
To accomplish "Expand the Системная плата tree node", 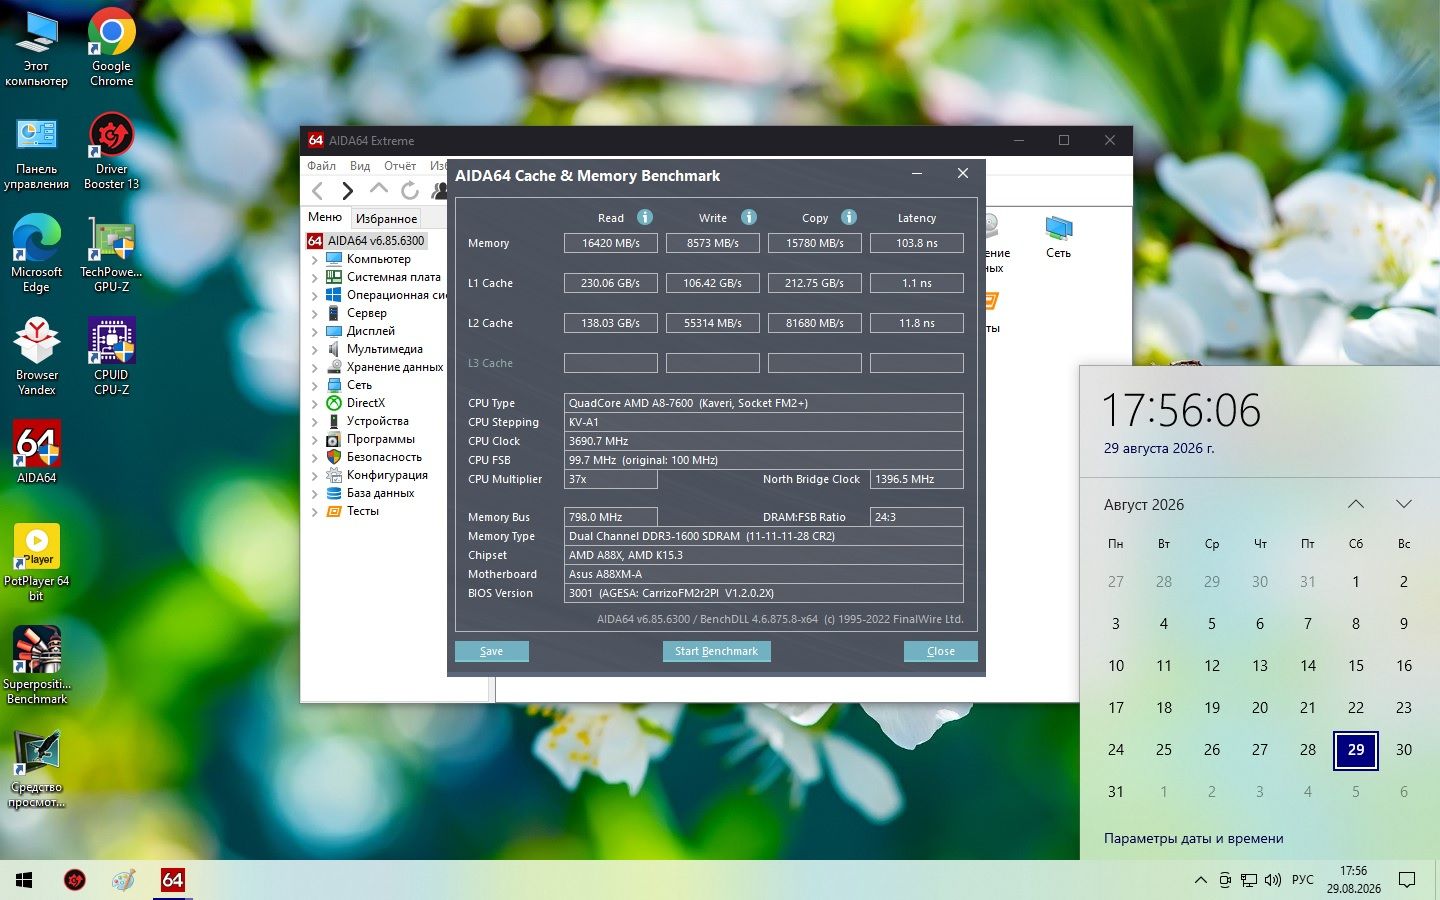I will [315, 277].
